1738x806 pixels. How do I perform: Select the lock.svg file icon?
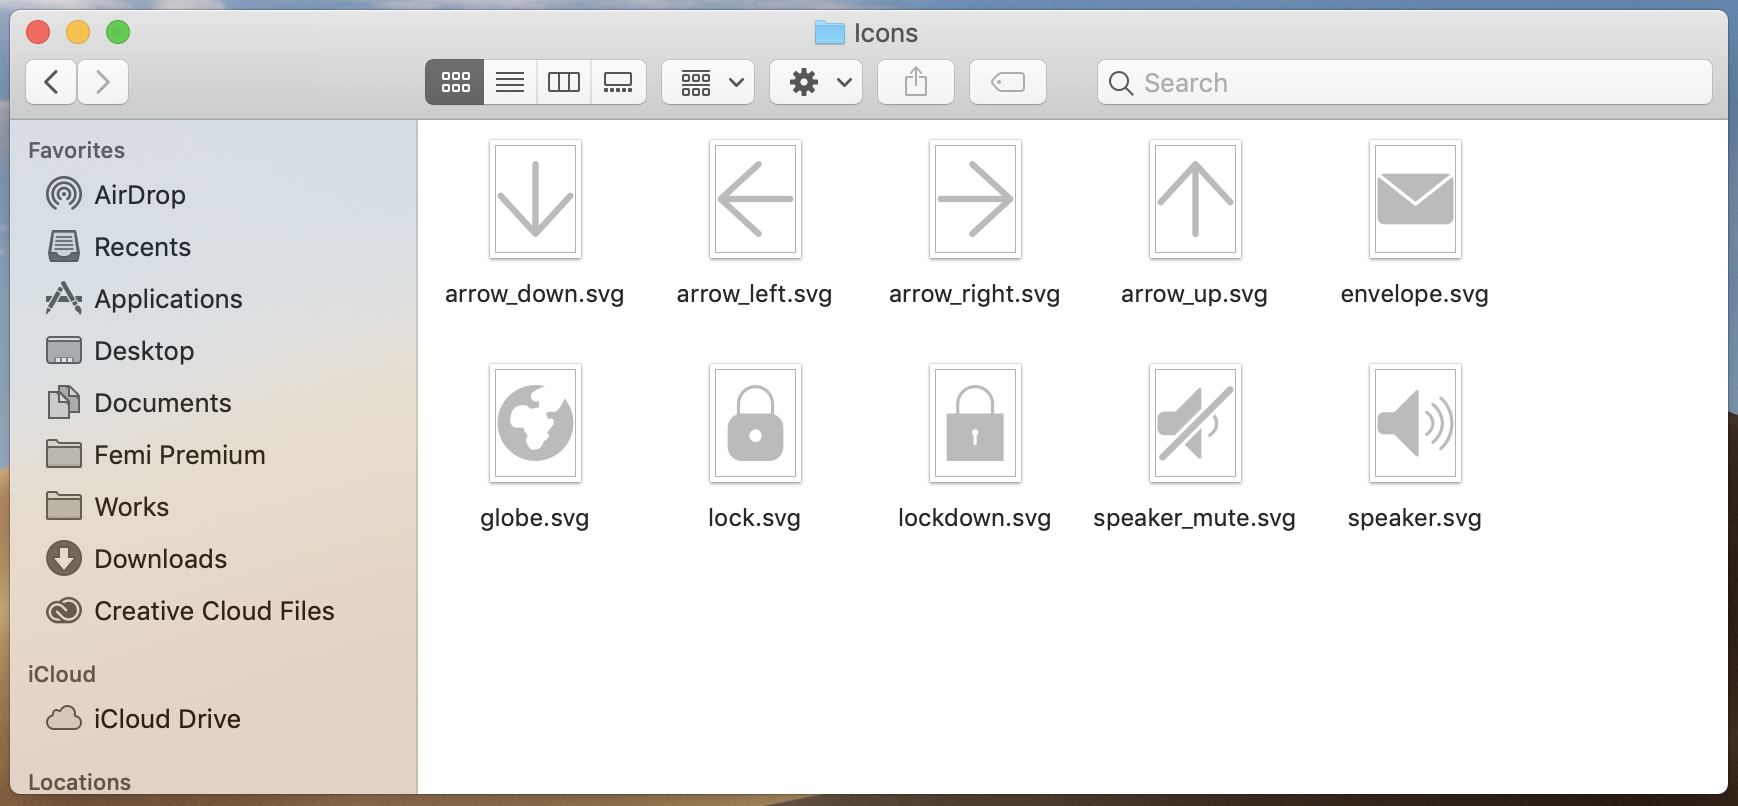[x=755, y=423]
